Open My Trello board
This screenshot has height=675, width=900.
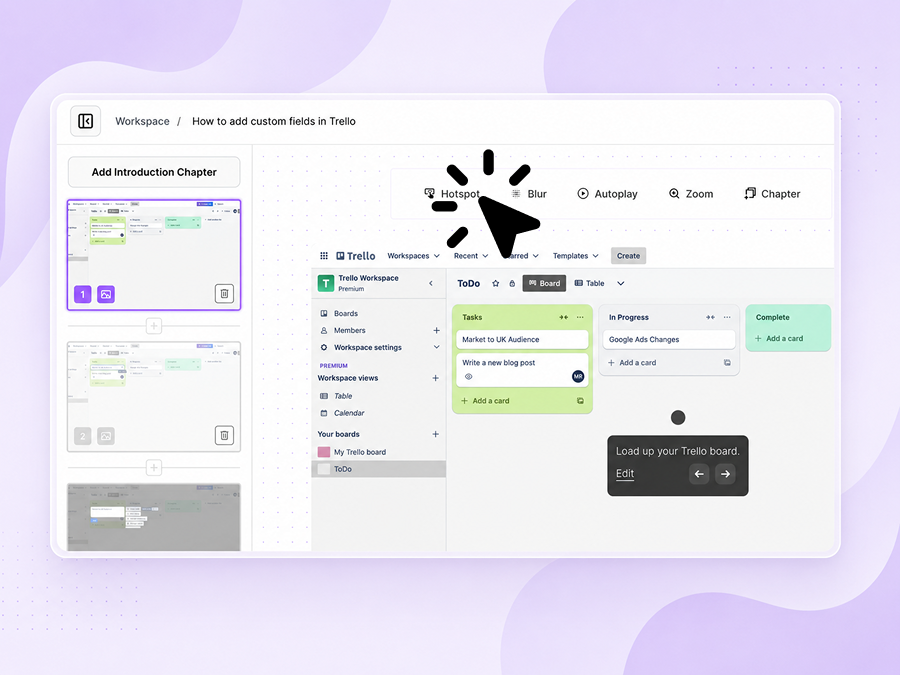tap(360, 452)
